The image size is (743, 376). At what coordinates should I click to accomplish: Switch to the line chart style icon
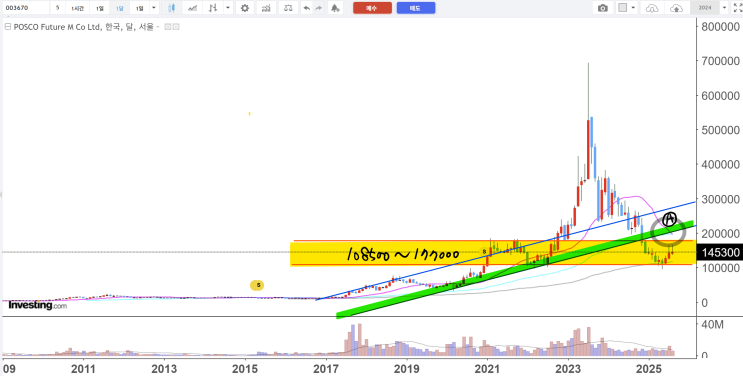(x=192, y=8)
